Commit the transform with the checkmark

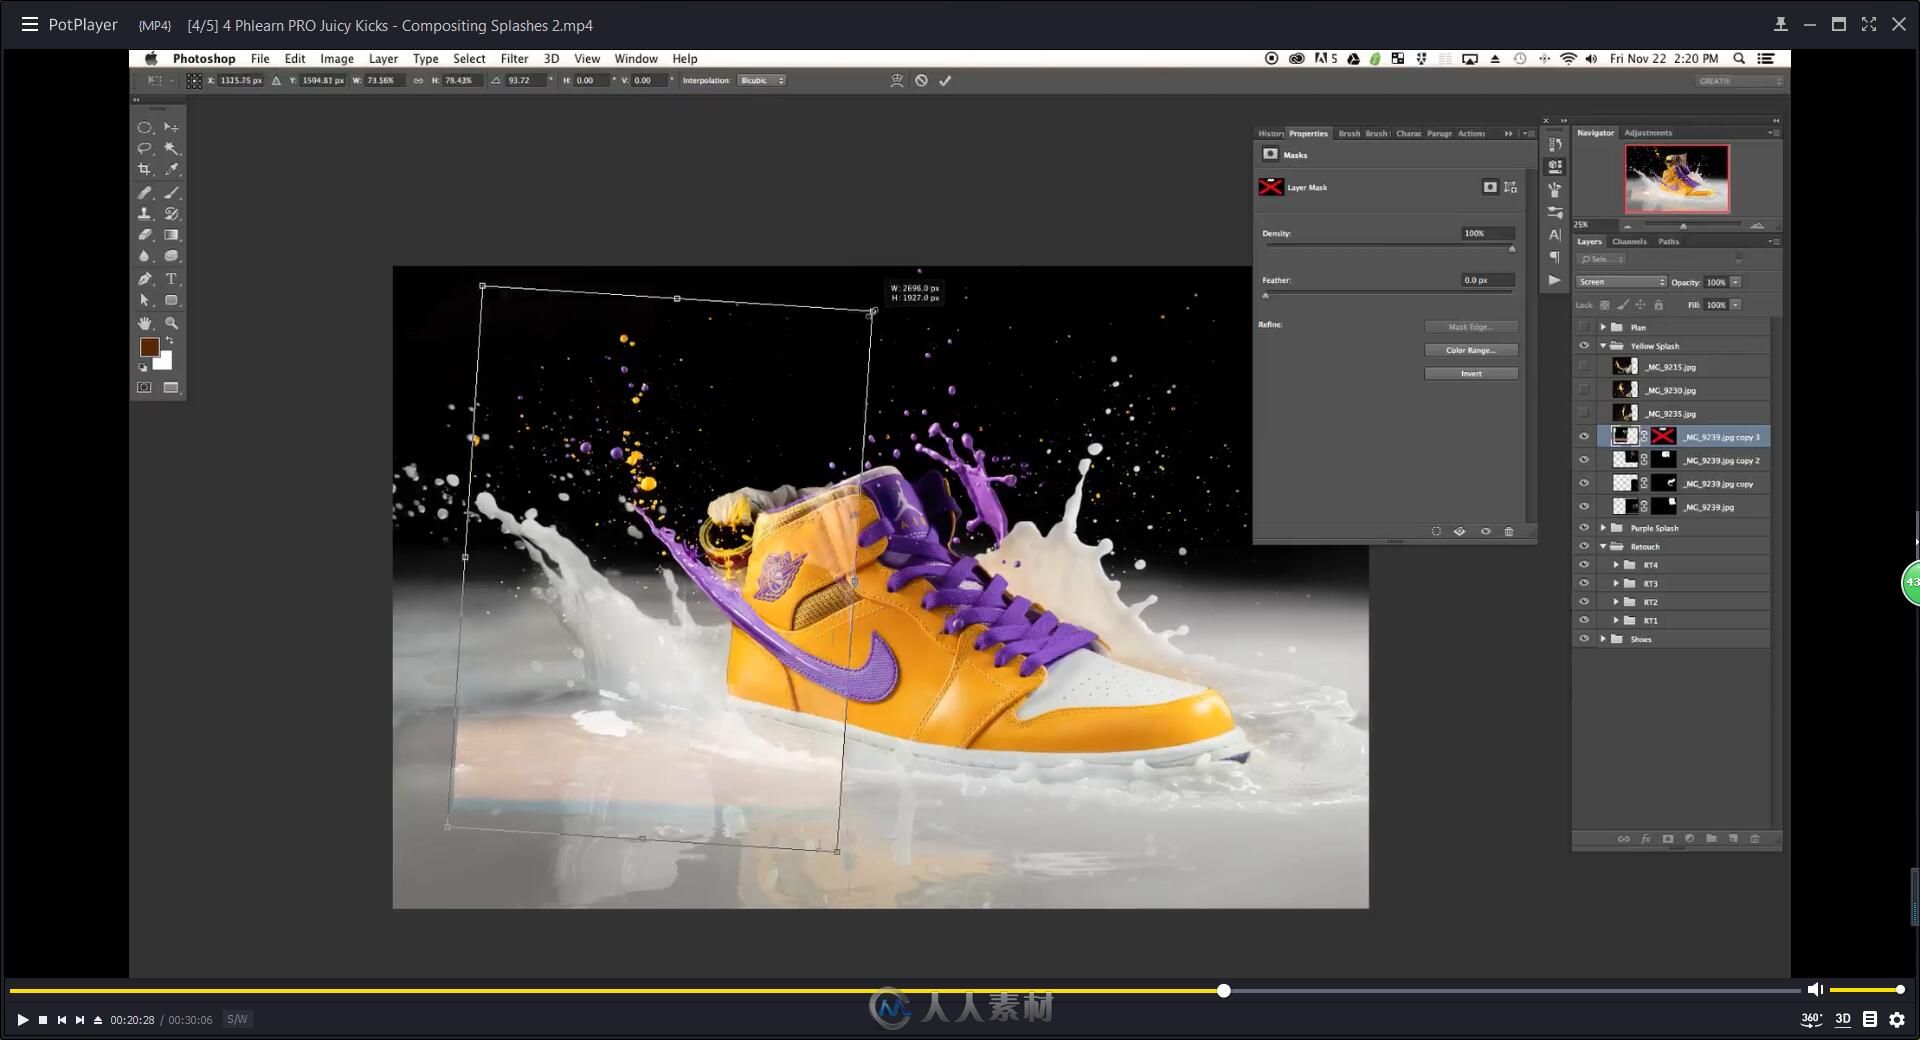point(945,81)
